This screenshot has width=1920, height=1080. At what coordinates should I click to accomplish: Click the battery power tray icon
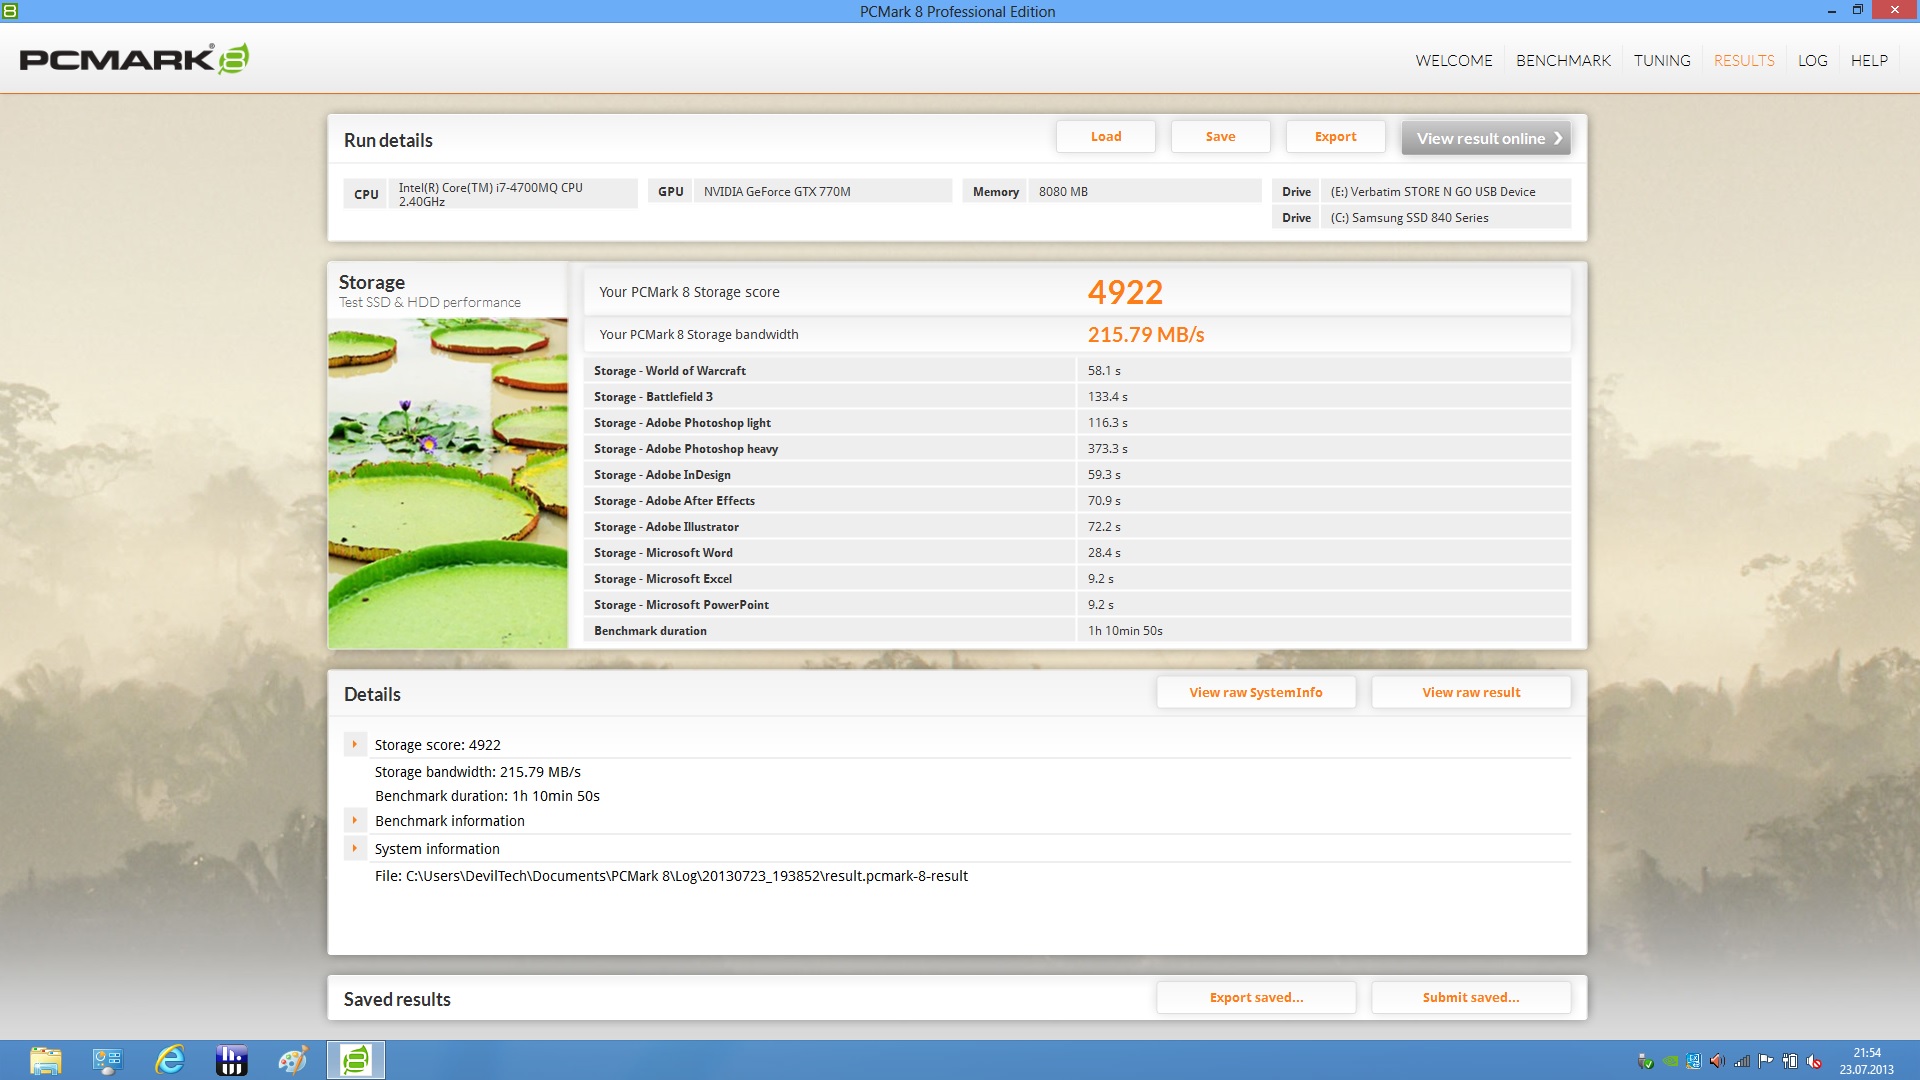click(x=1790, y=1061)
